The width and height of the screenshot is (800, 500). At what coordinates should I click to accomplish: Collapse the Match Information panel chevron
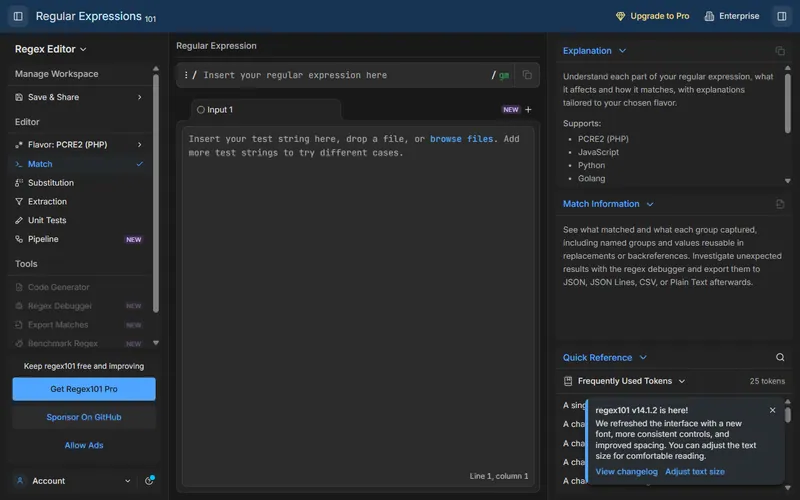649,204
